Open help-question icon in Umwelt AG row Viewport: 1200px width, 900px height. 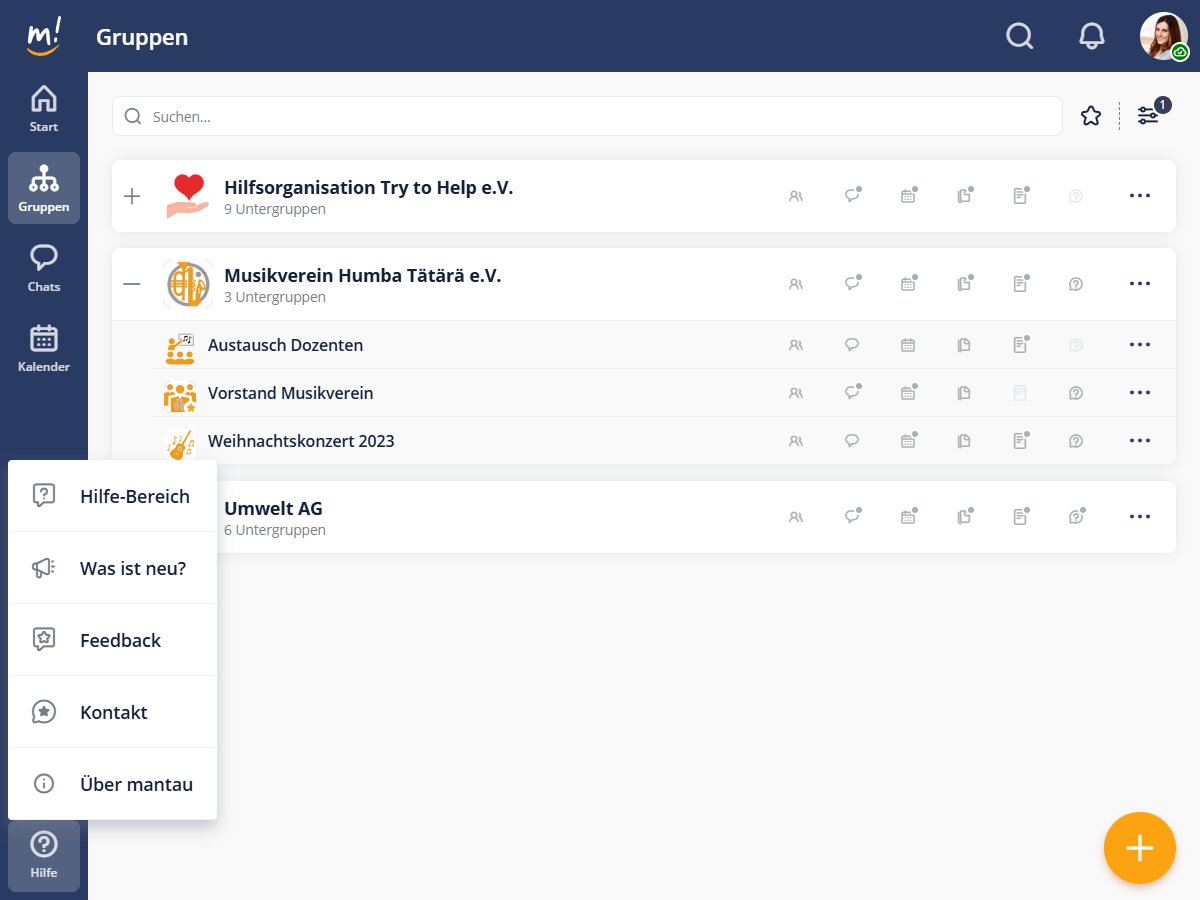pyautogui.click(x=1076, y=517)
